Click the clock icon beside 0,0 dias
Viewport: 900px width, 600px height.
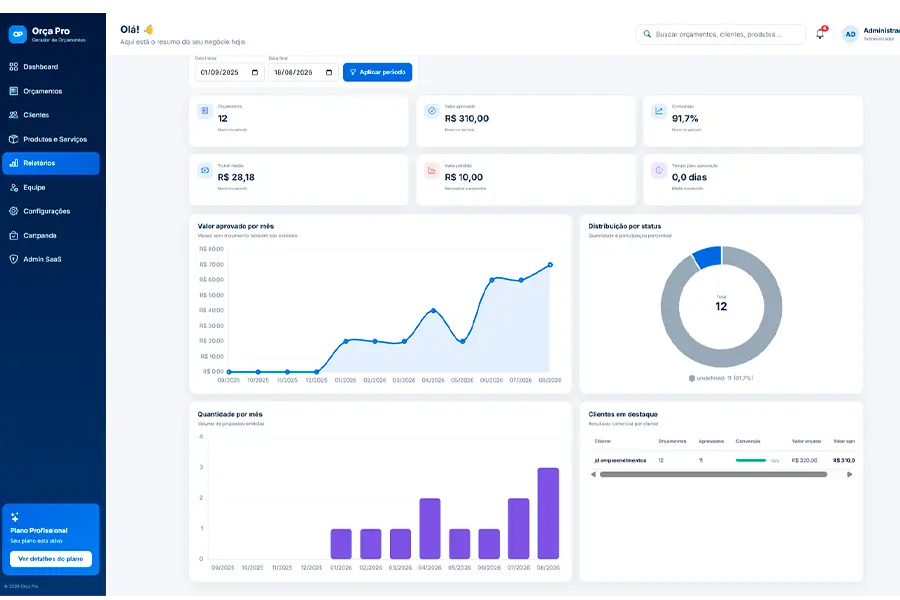(659, 170)
